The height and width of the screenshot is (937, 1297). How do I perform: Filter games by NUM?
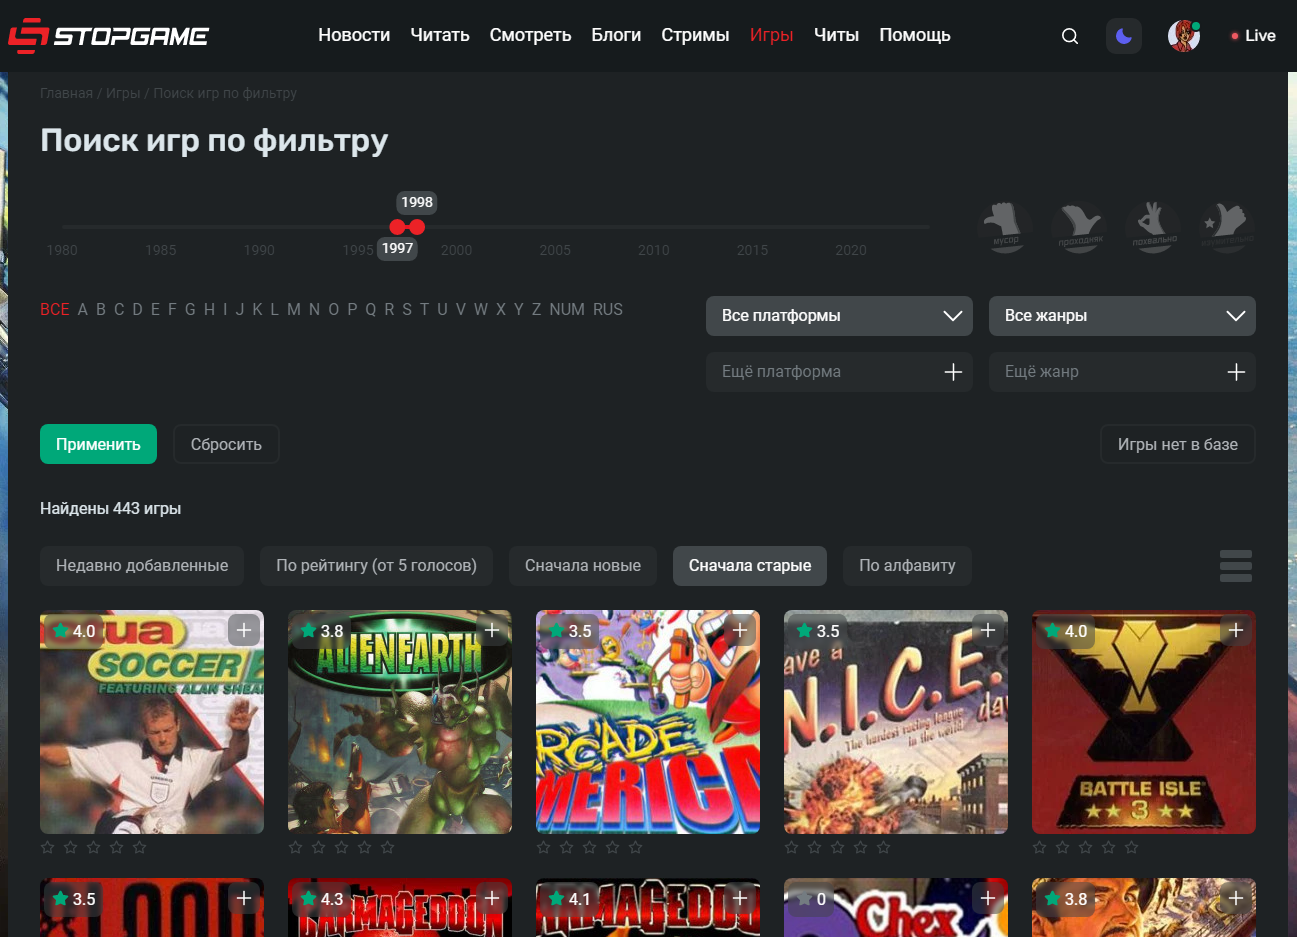(x=567, y=310)
